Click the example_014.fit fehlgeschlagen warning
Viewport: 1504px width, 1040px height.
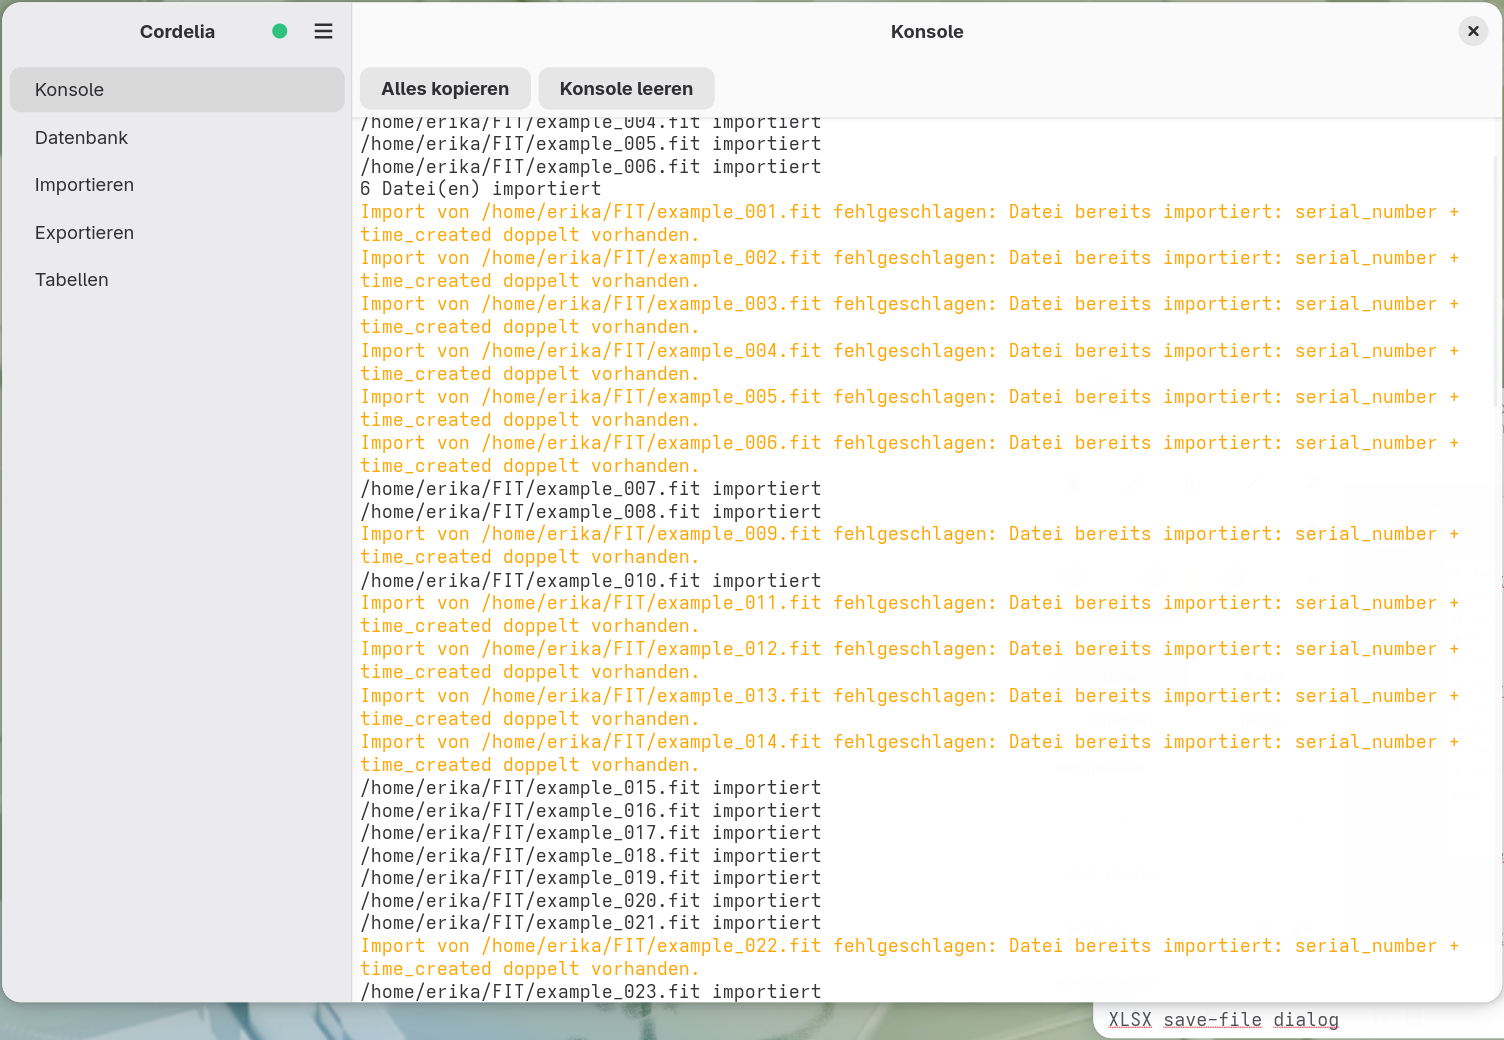coord(909,753)
